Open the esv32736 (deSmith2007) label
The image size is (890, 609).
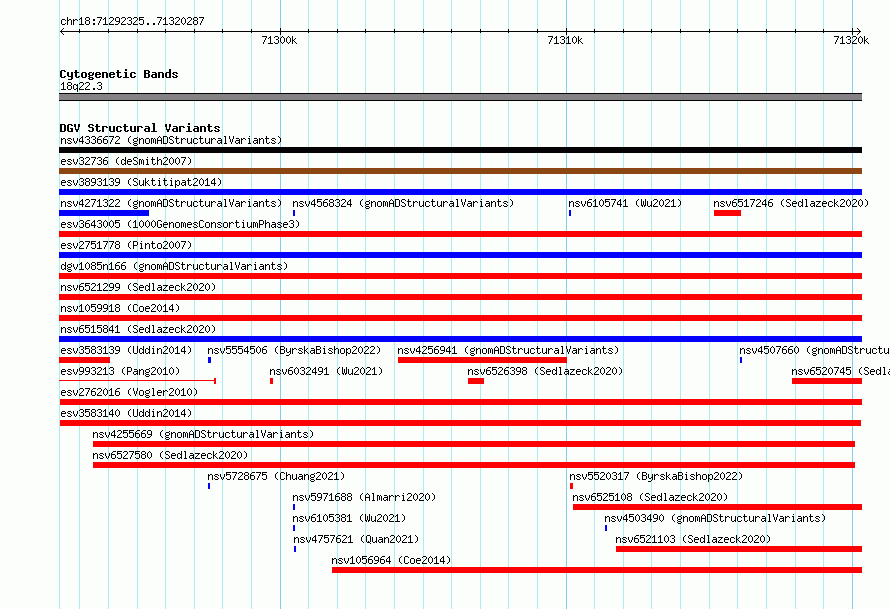point(126,161)
